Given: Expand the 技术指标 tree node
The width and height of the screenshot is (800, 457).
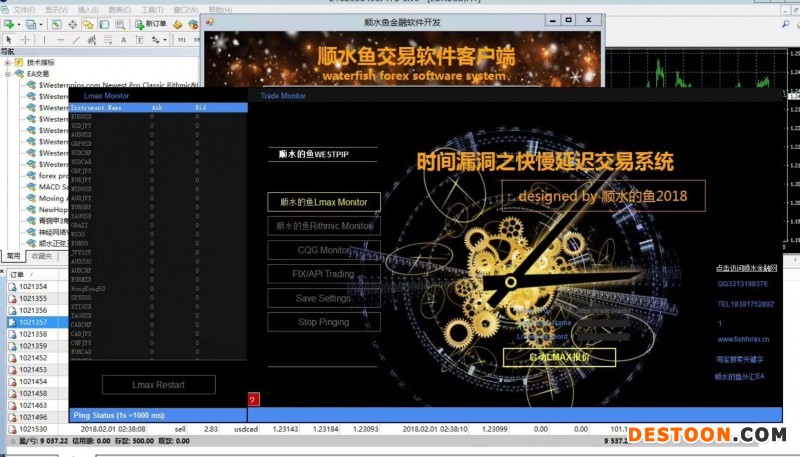Looking at the screenshot, I should click(8, 62).
